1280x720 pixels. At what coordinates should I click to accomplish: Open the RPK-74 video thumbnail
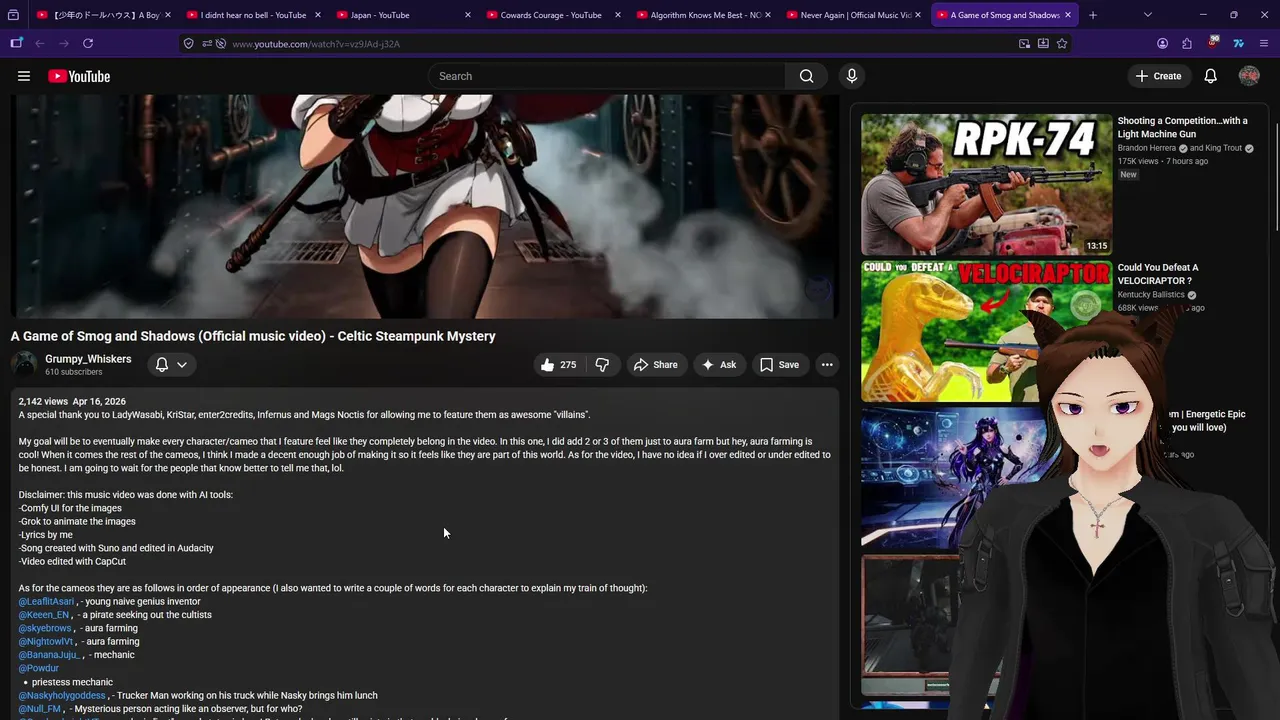coord(986,184)
